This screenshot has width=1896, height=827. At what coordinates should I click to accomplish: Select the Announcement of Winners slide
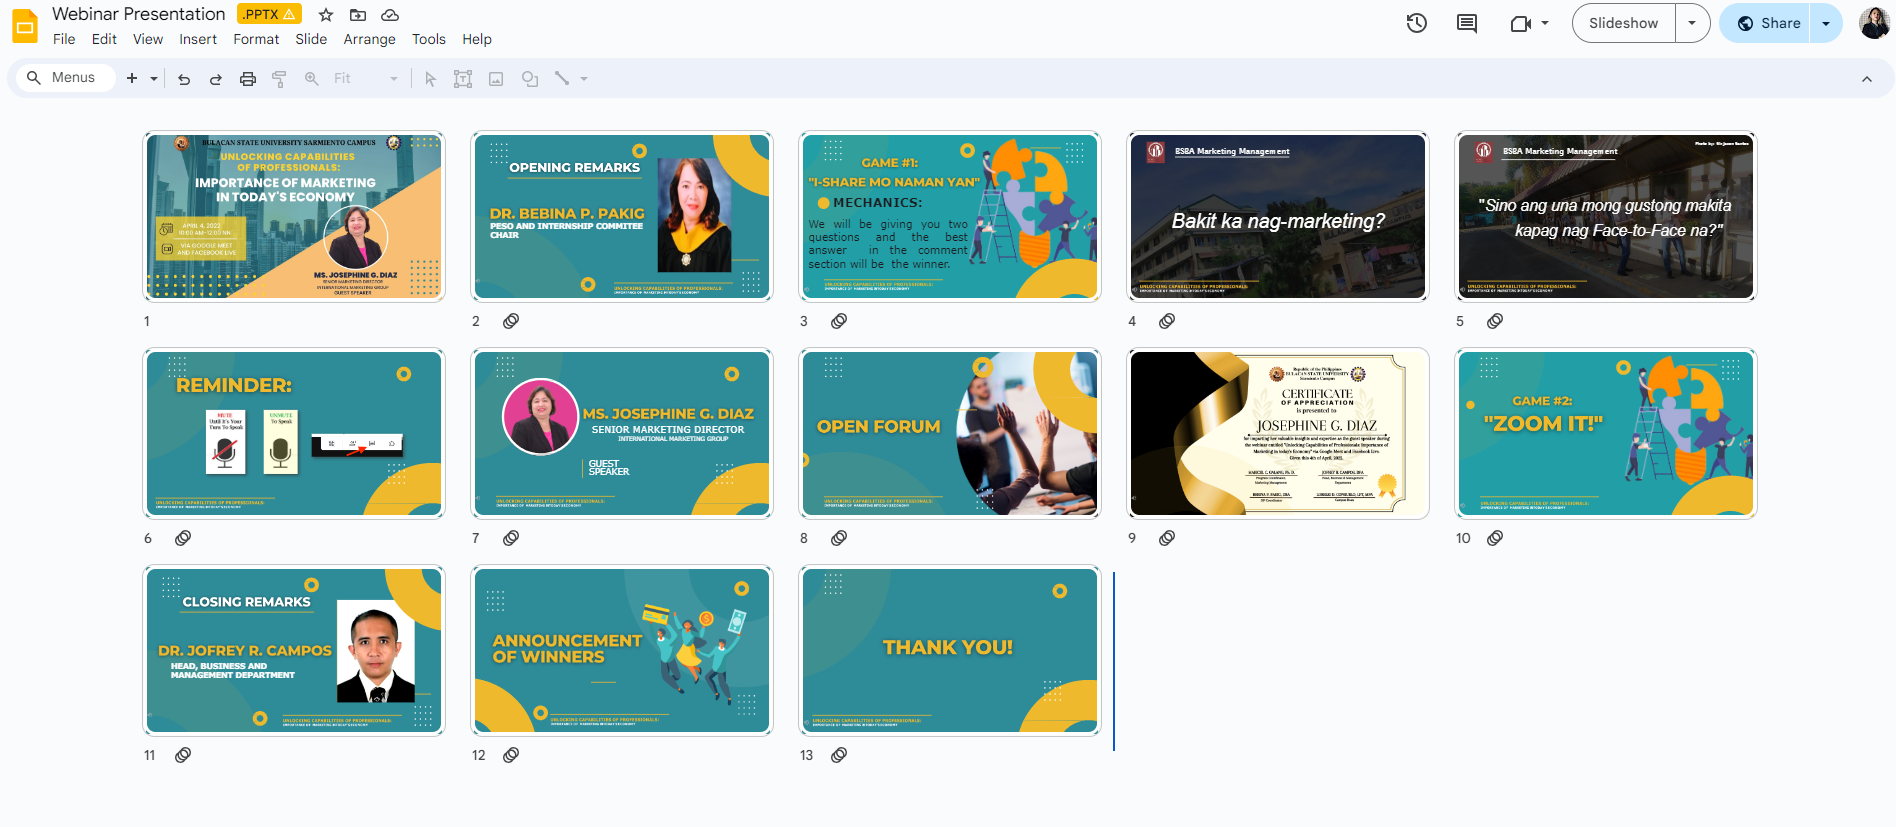click(622, 651)
